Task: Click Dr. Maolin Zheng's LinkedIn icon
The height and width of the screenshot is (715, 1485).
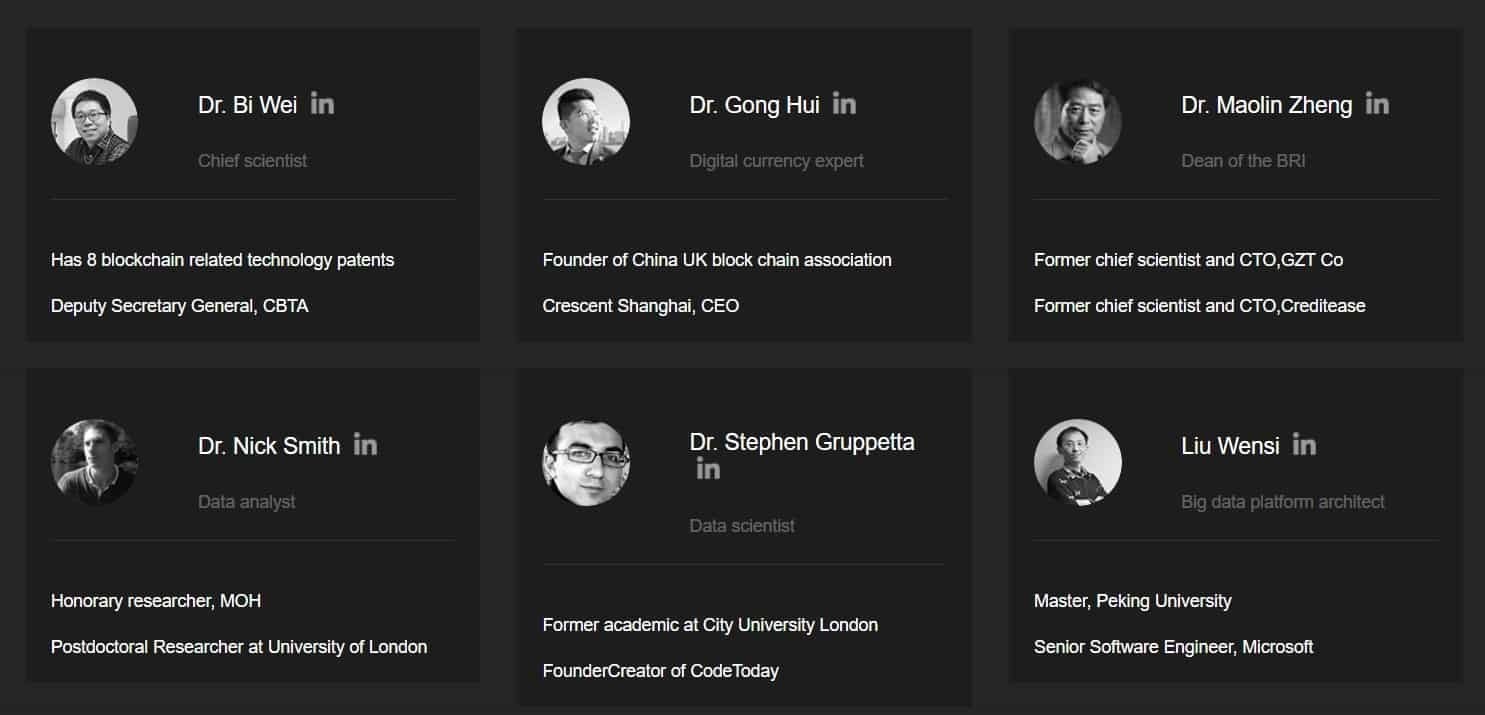Action: pyautogui.click(x=1377, y=103)
